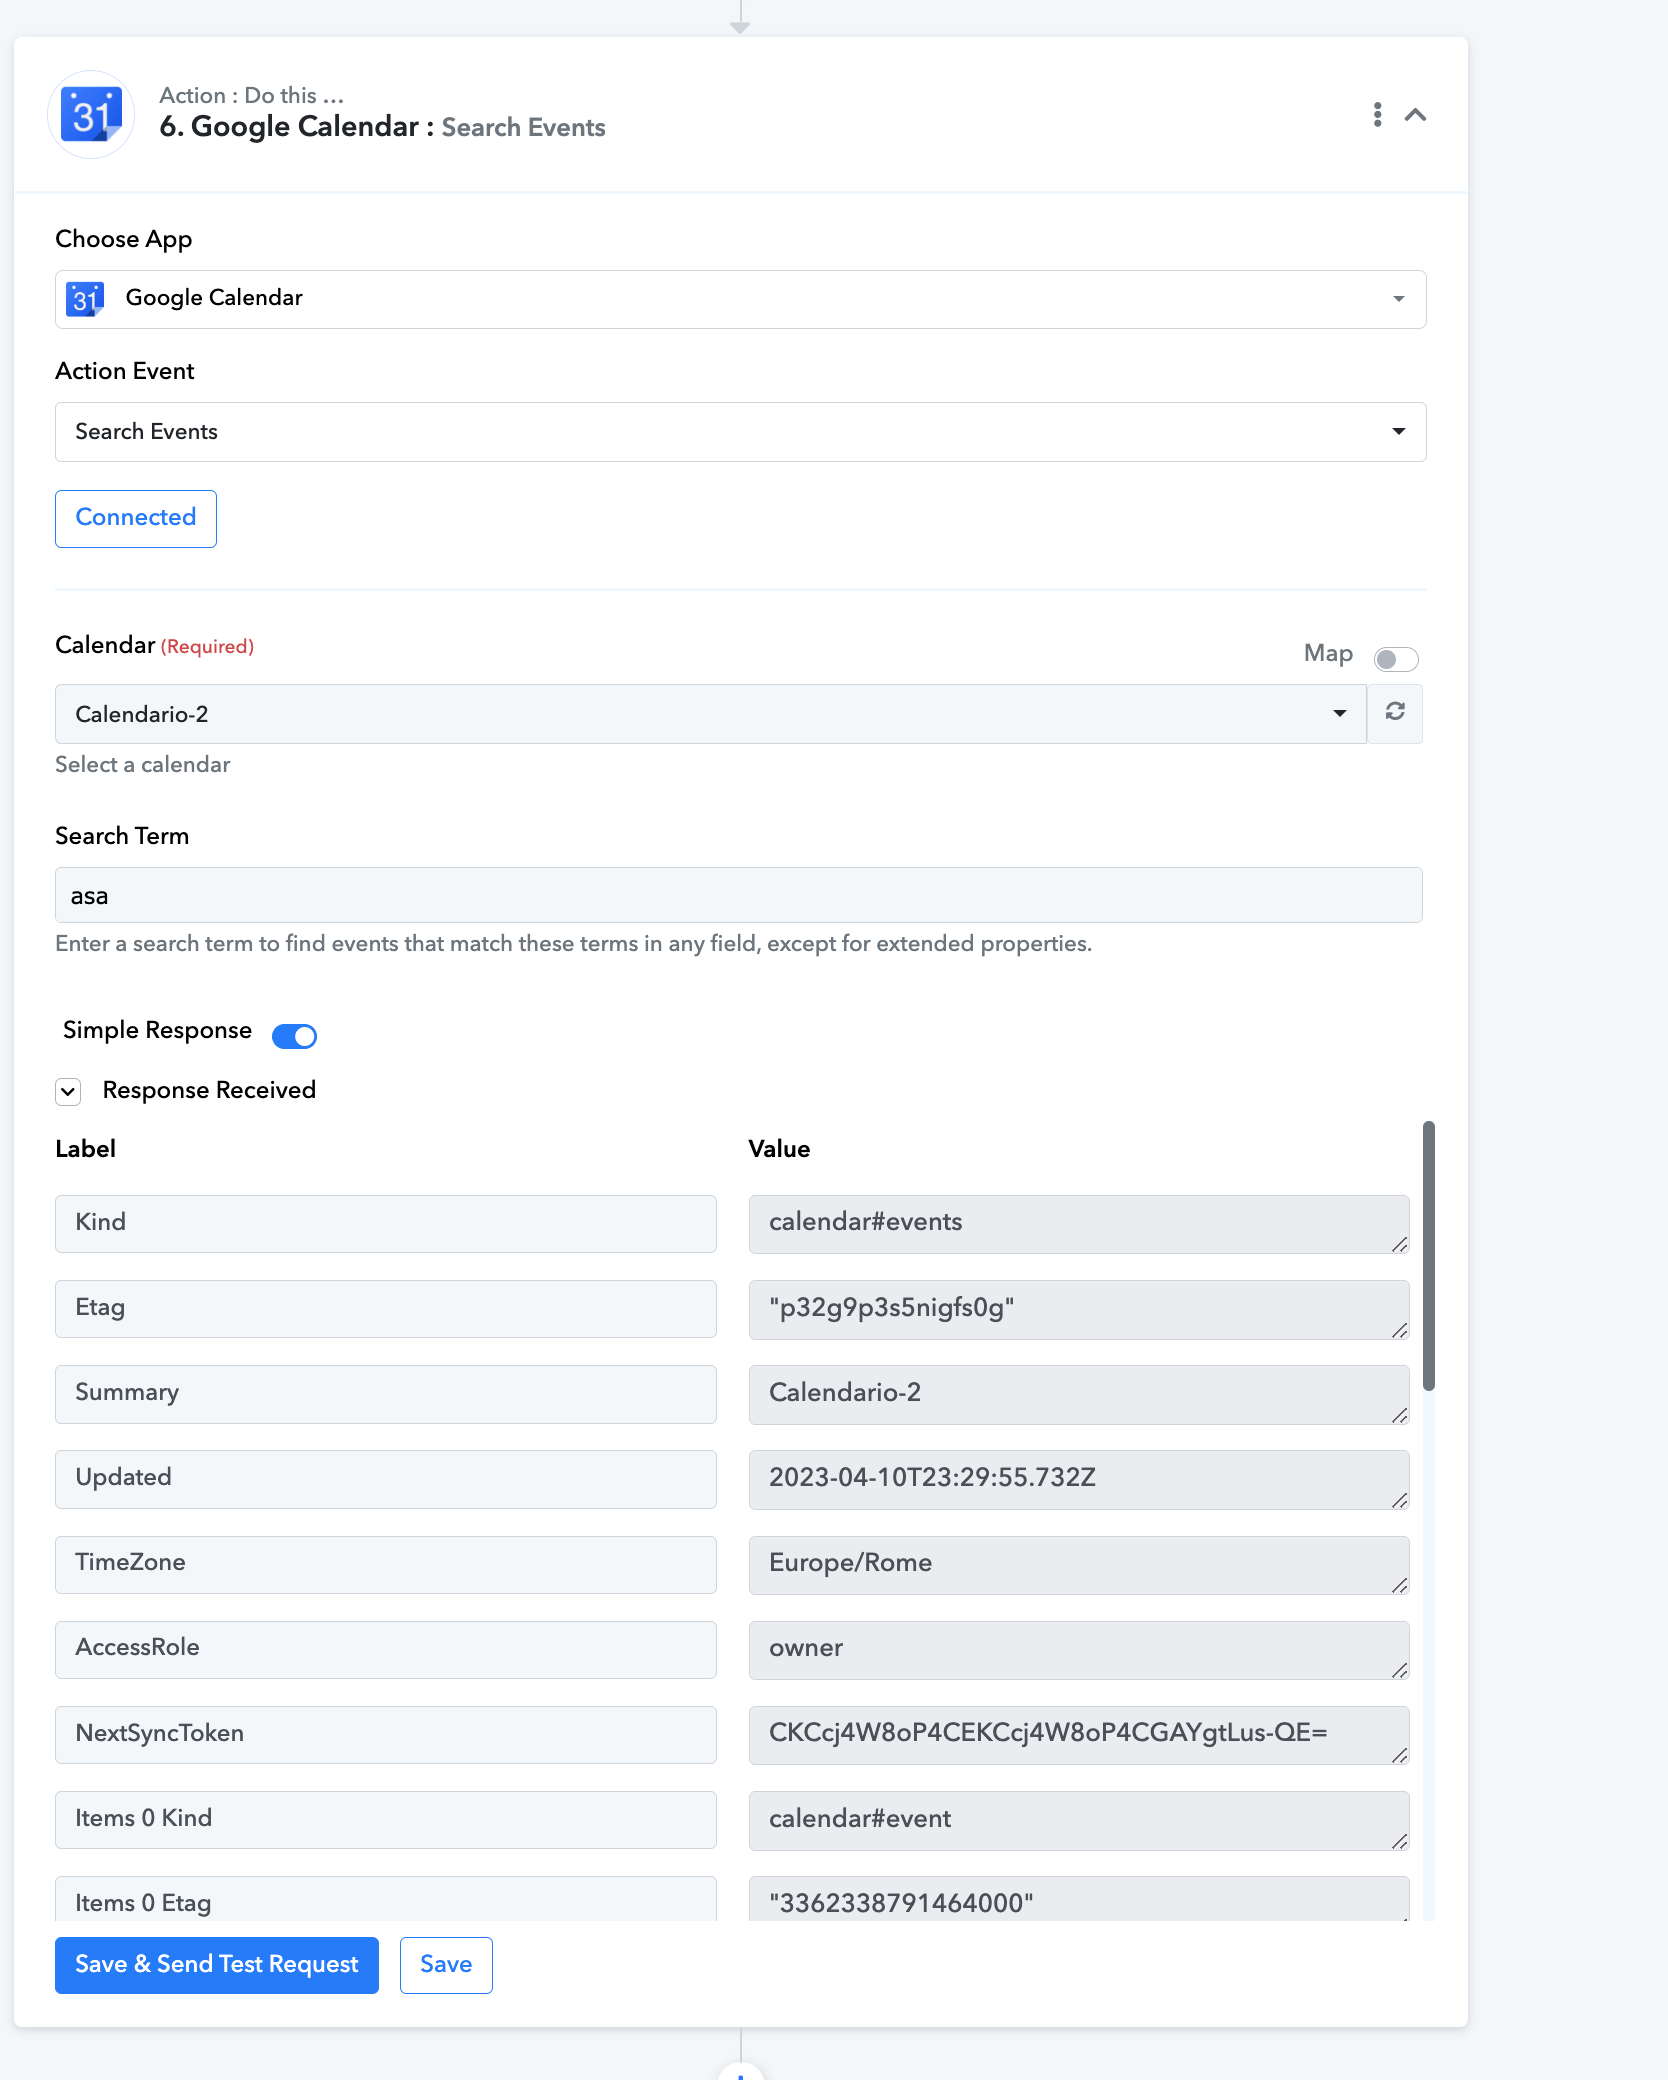Enable the Map toggle for Calendar

point(1396,658)
